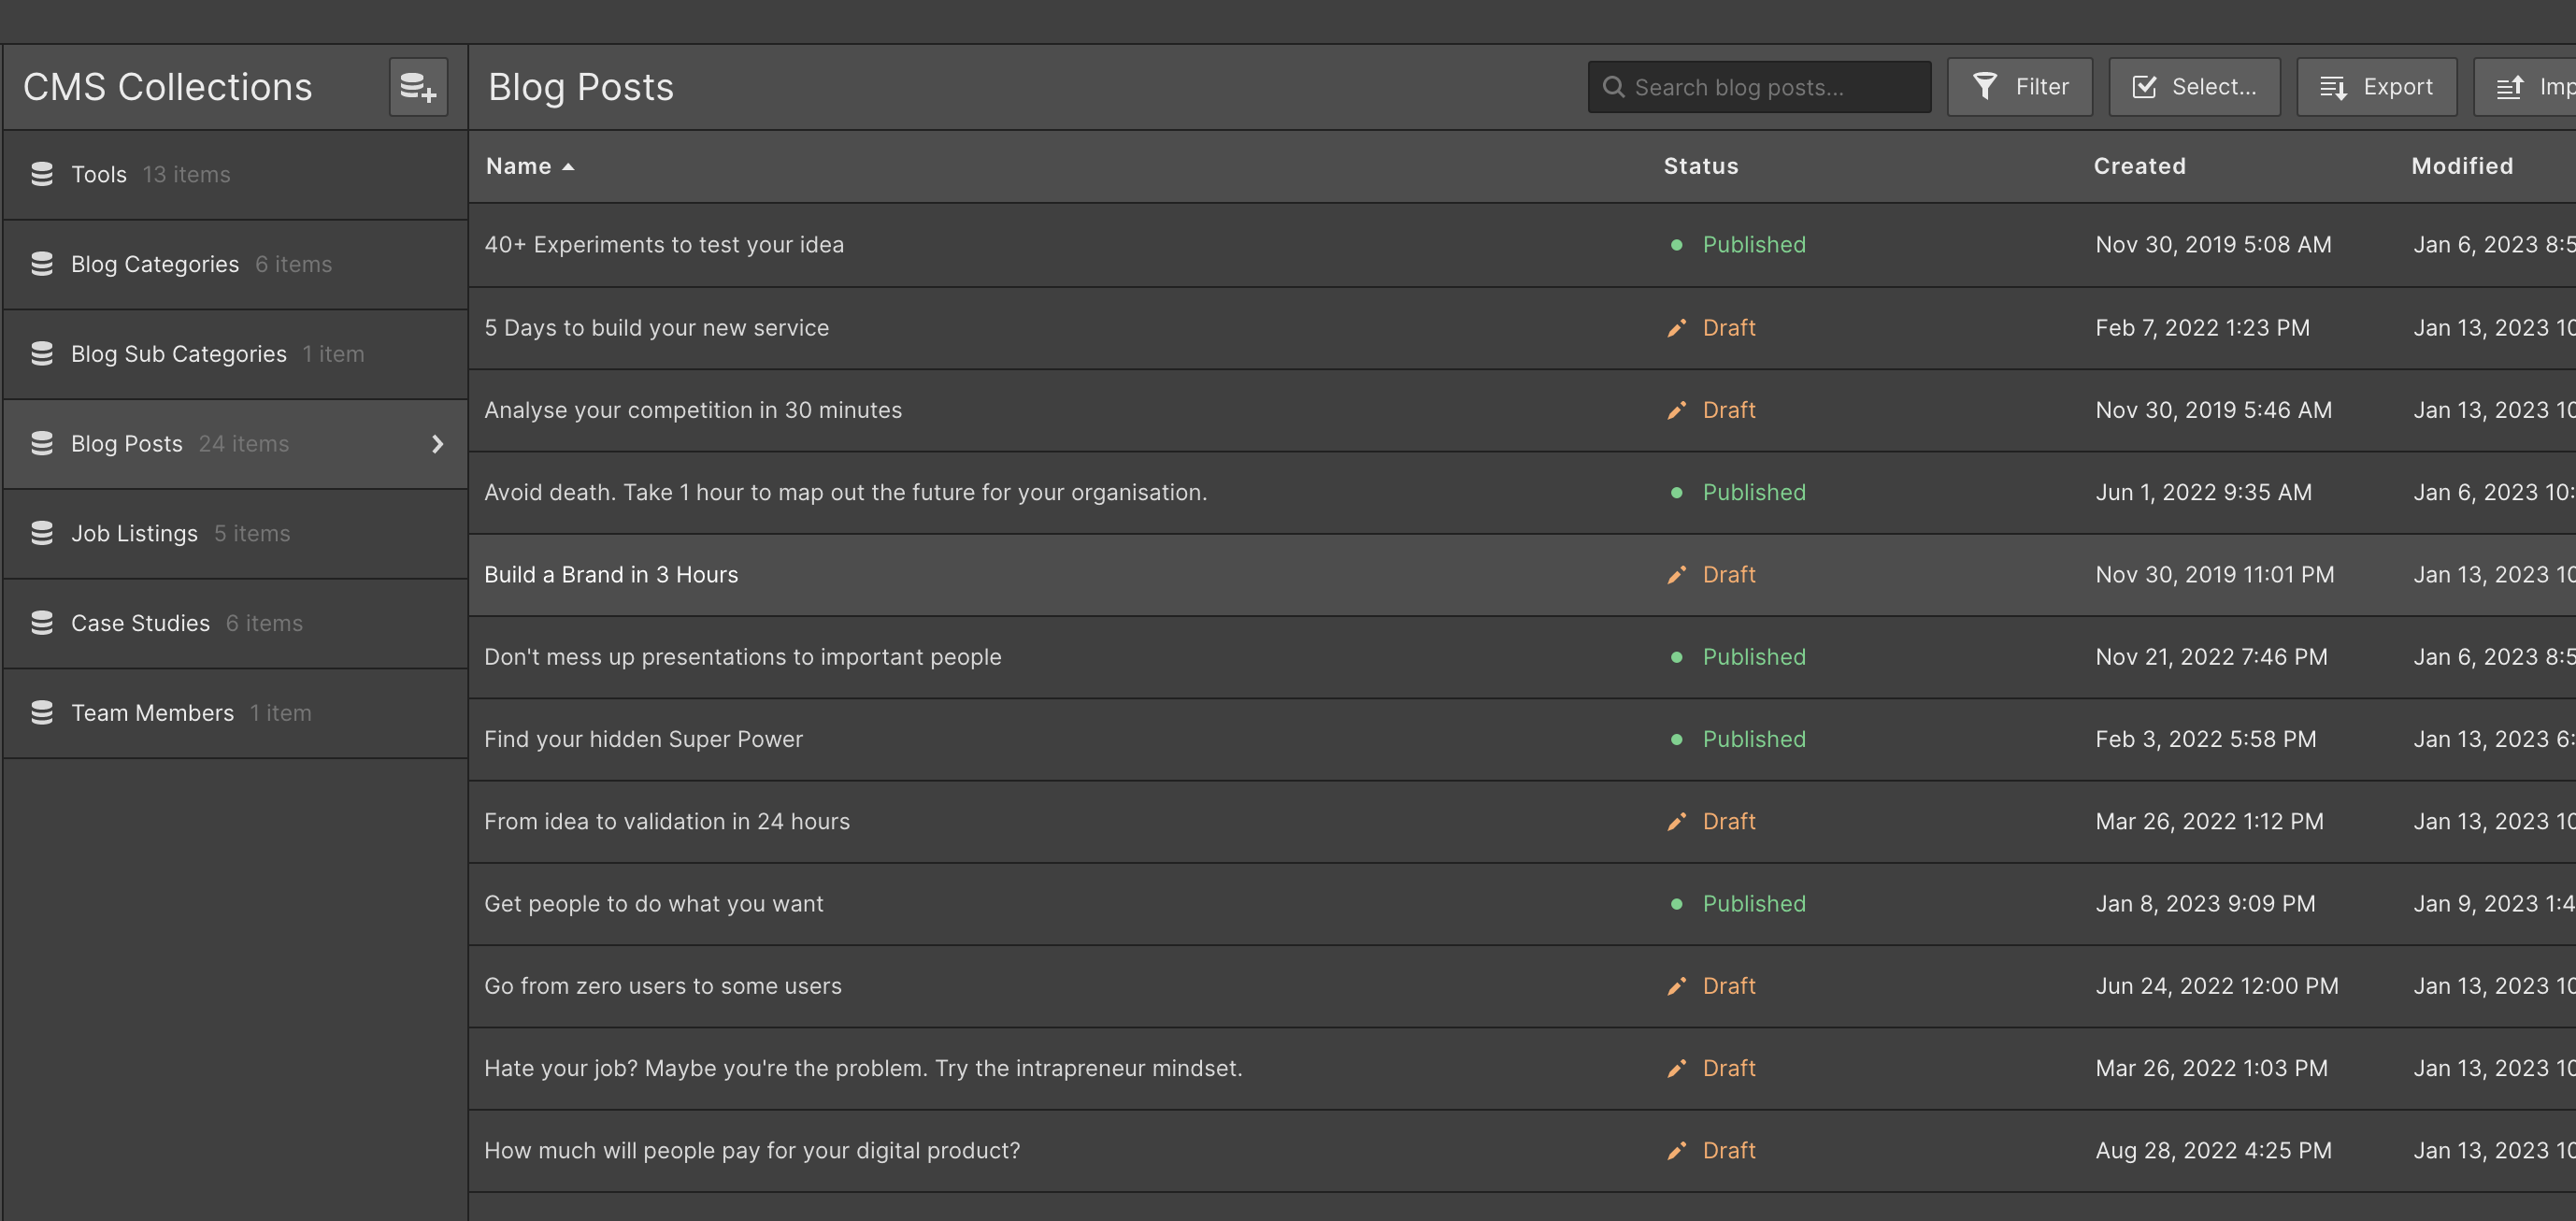Click created date 'Nov 30, 2019 5:08 AM'
The width and height of the screenshot is (2576, 1221).
[x=2213, y=245]
